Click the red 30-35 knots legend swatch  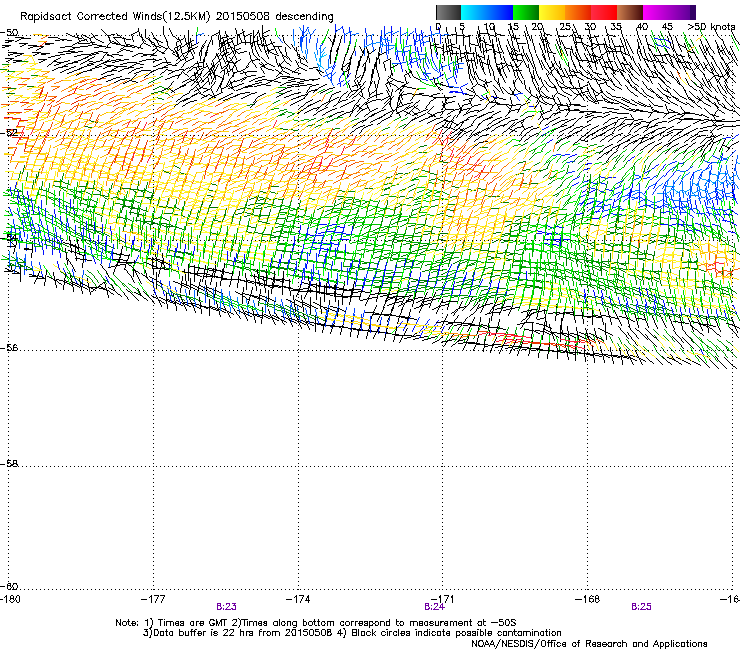pos(604,12)
